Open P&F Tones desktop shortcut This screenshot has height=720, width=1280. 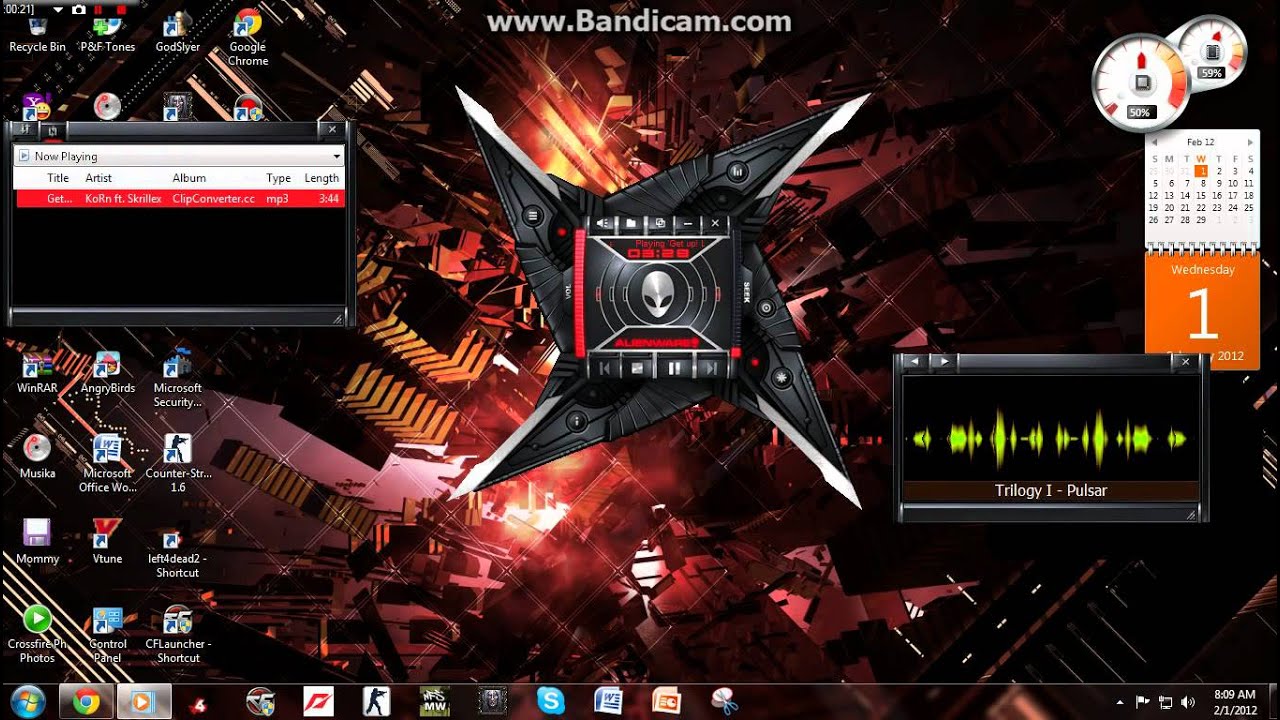click(x=107, y=32)
